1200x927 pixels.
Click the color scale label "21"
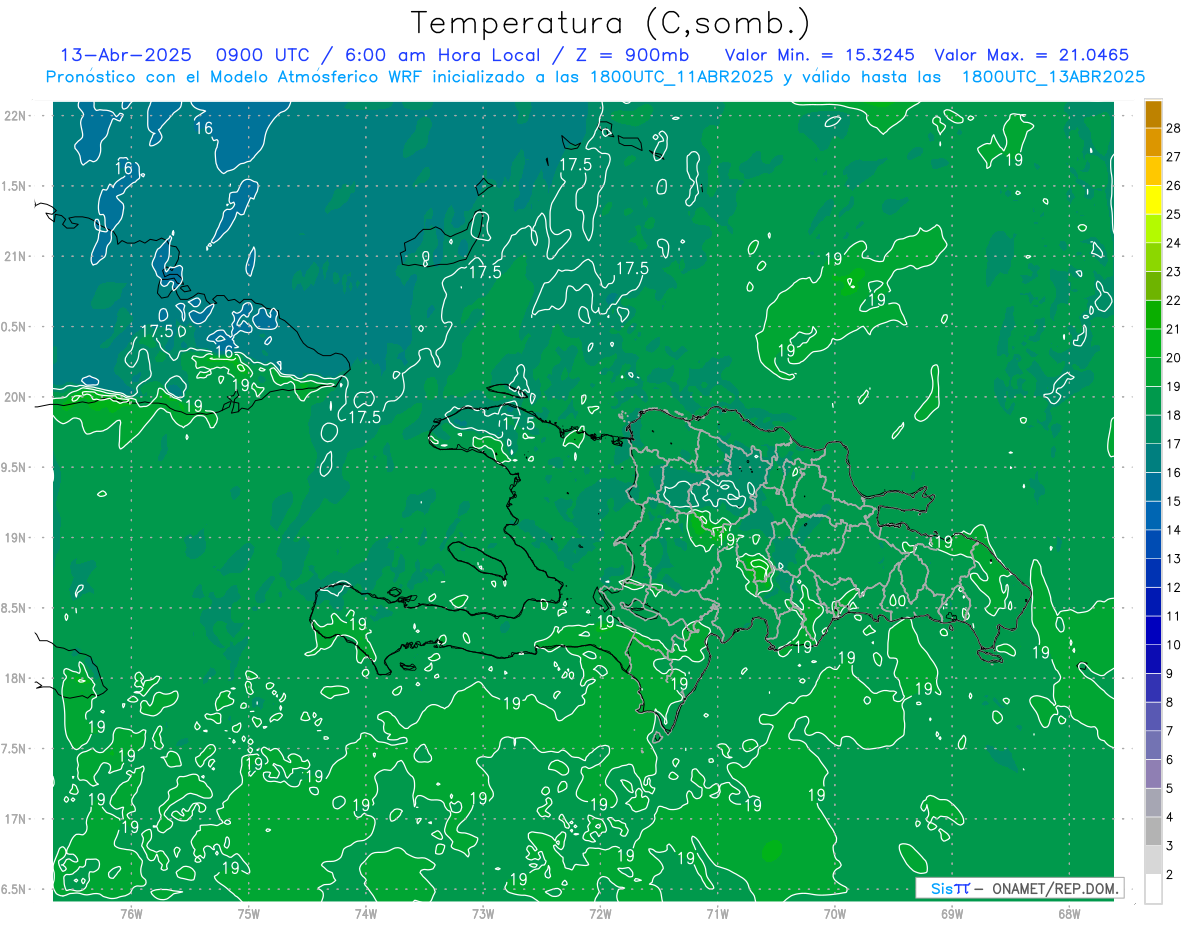(1174, 329)
